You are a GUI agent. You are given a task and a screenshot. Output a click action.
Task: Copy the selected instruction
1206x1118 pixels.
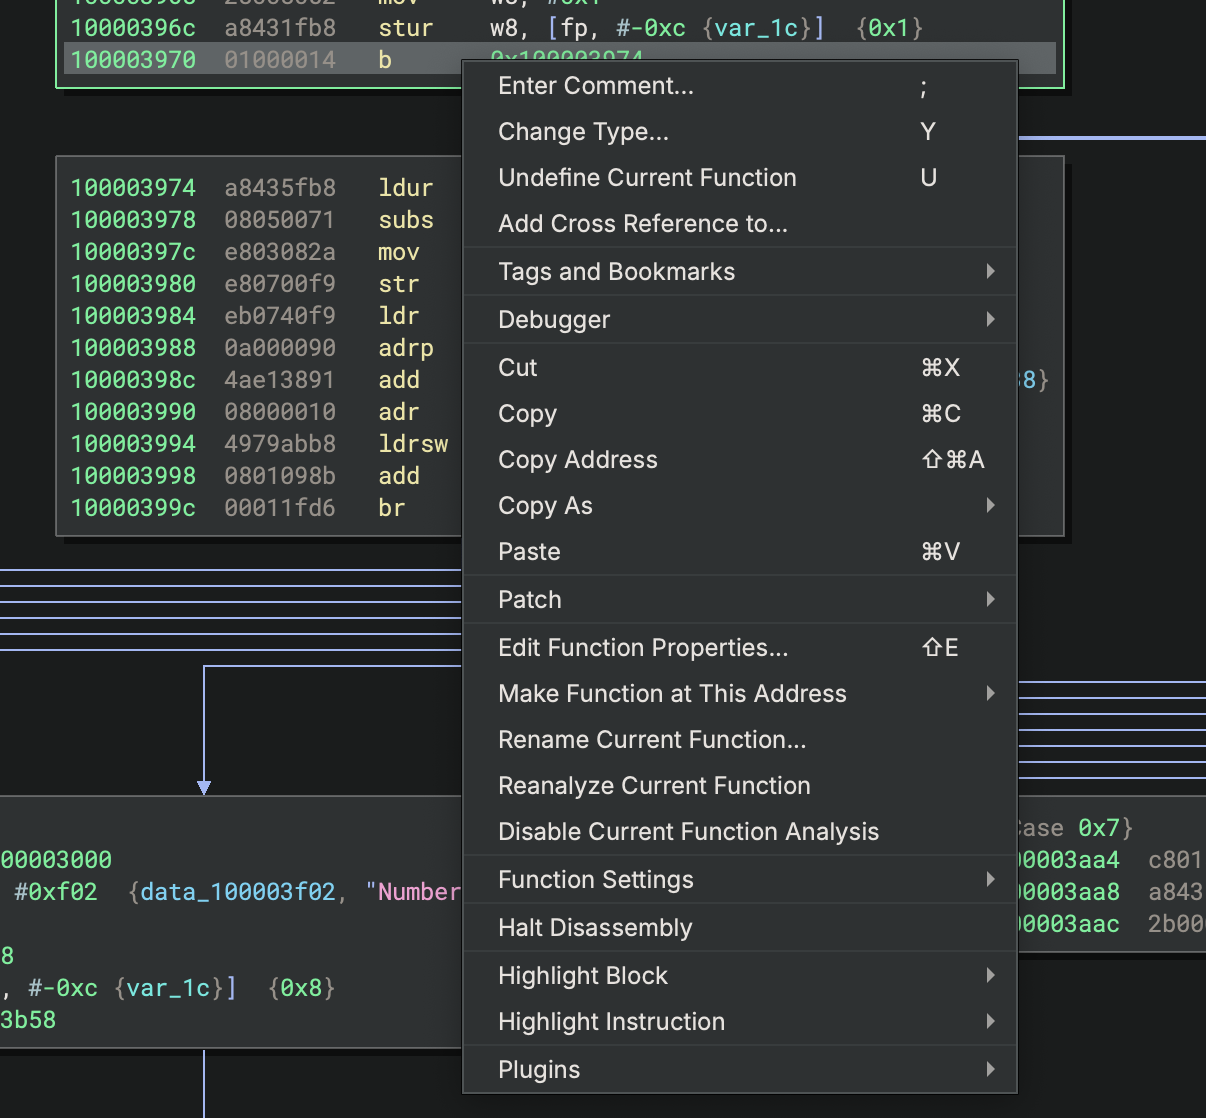point(527,414)
